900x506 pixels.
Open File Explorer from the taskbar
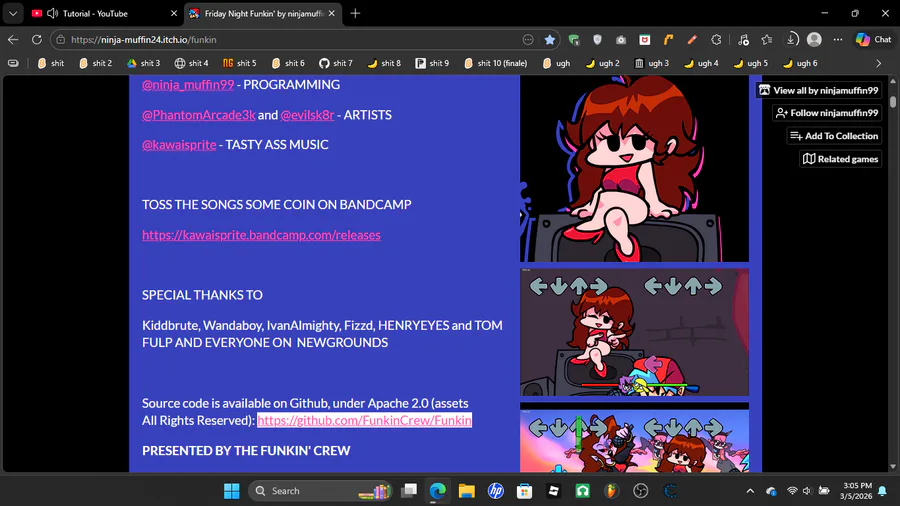pos(467,491)
